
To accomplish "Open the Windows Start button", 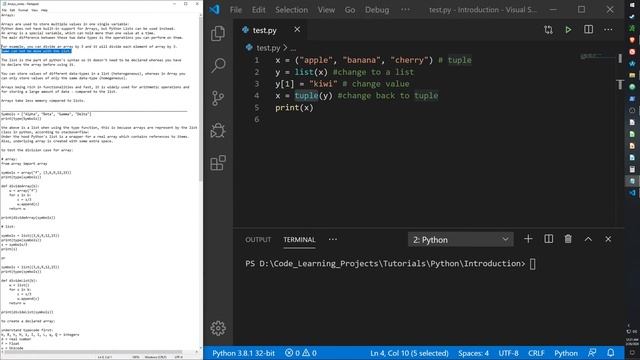I will (632, 5).
